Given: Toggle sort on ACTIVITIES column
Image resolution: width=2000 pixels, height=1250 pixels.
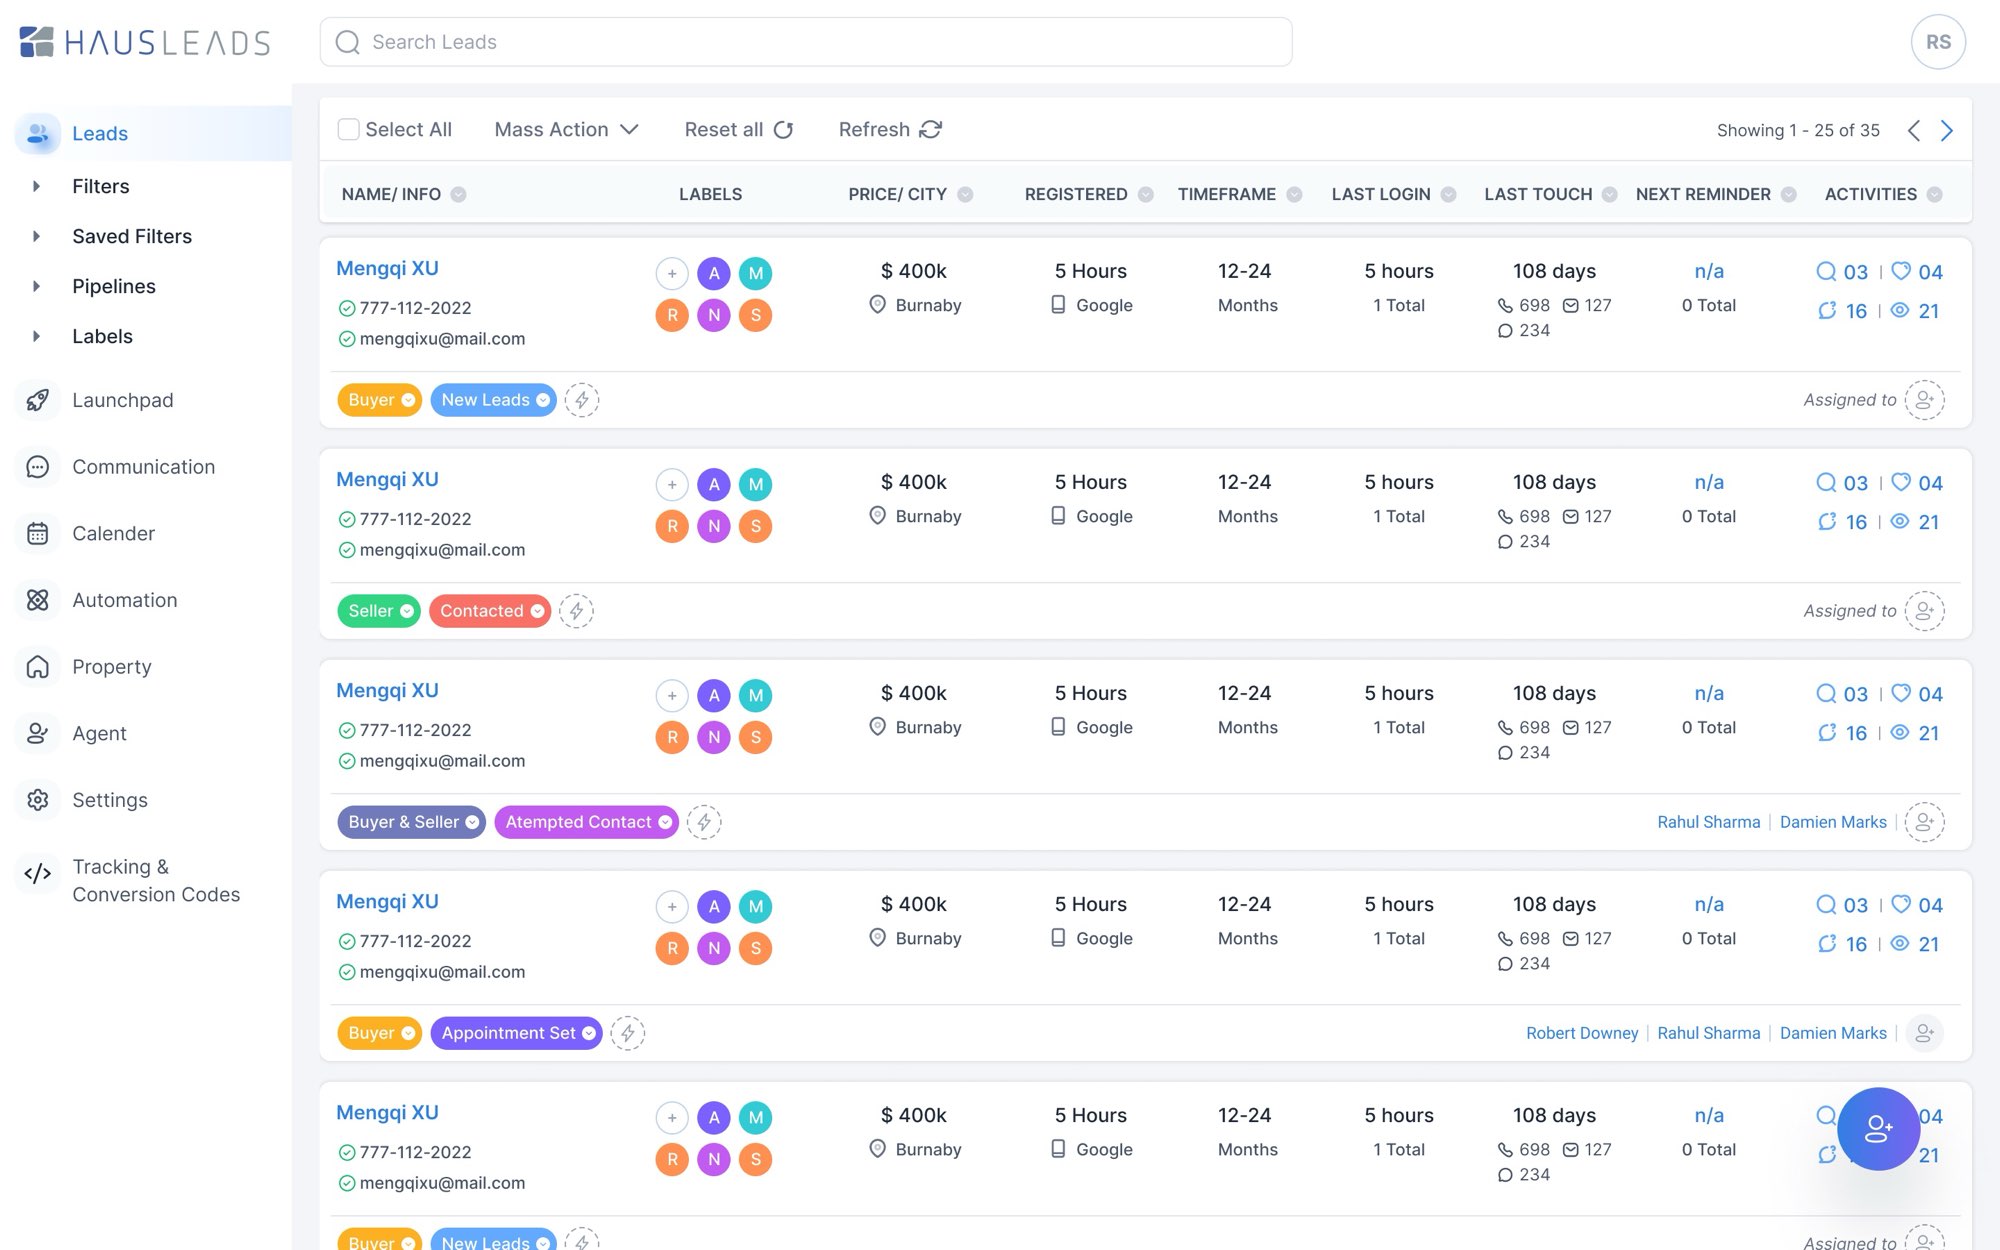Looking at the screenshot, I should [x=1934, y=195].
